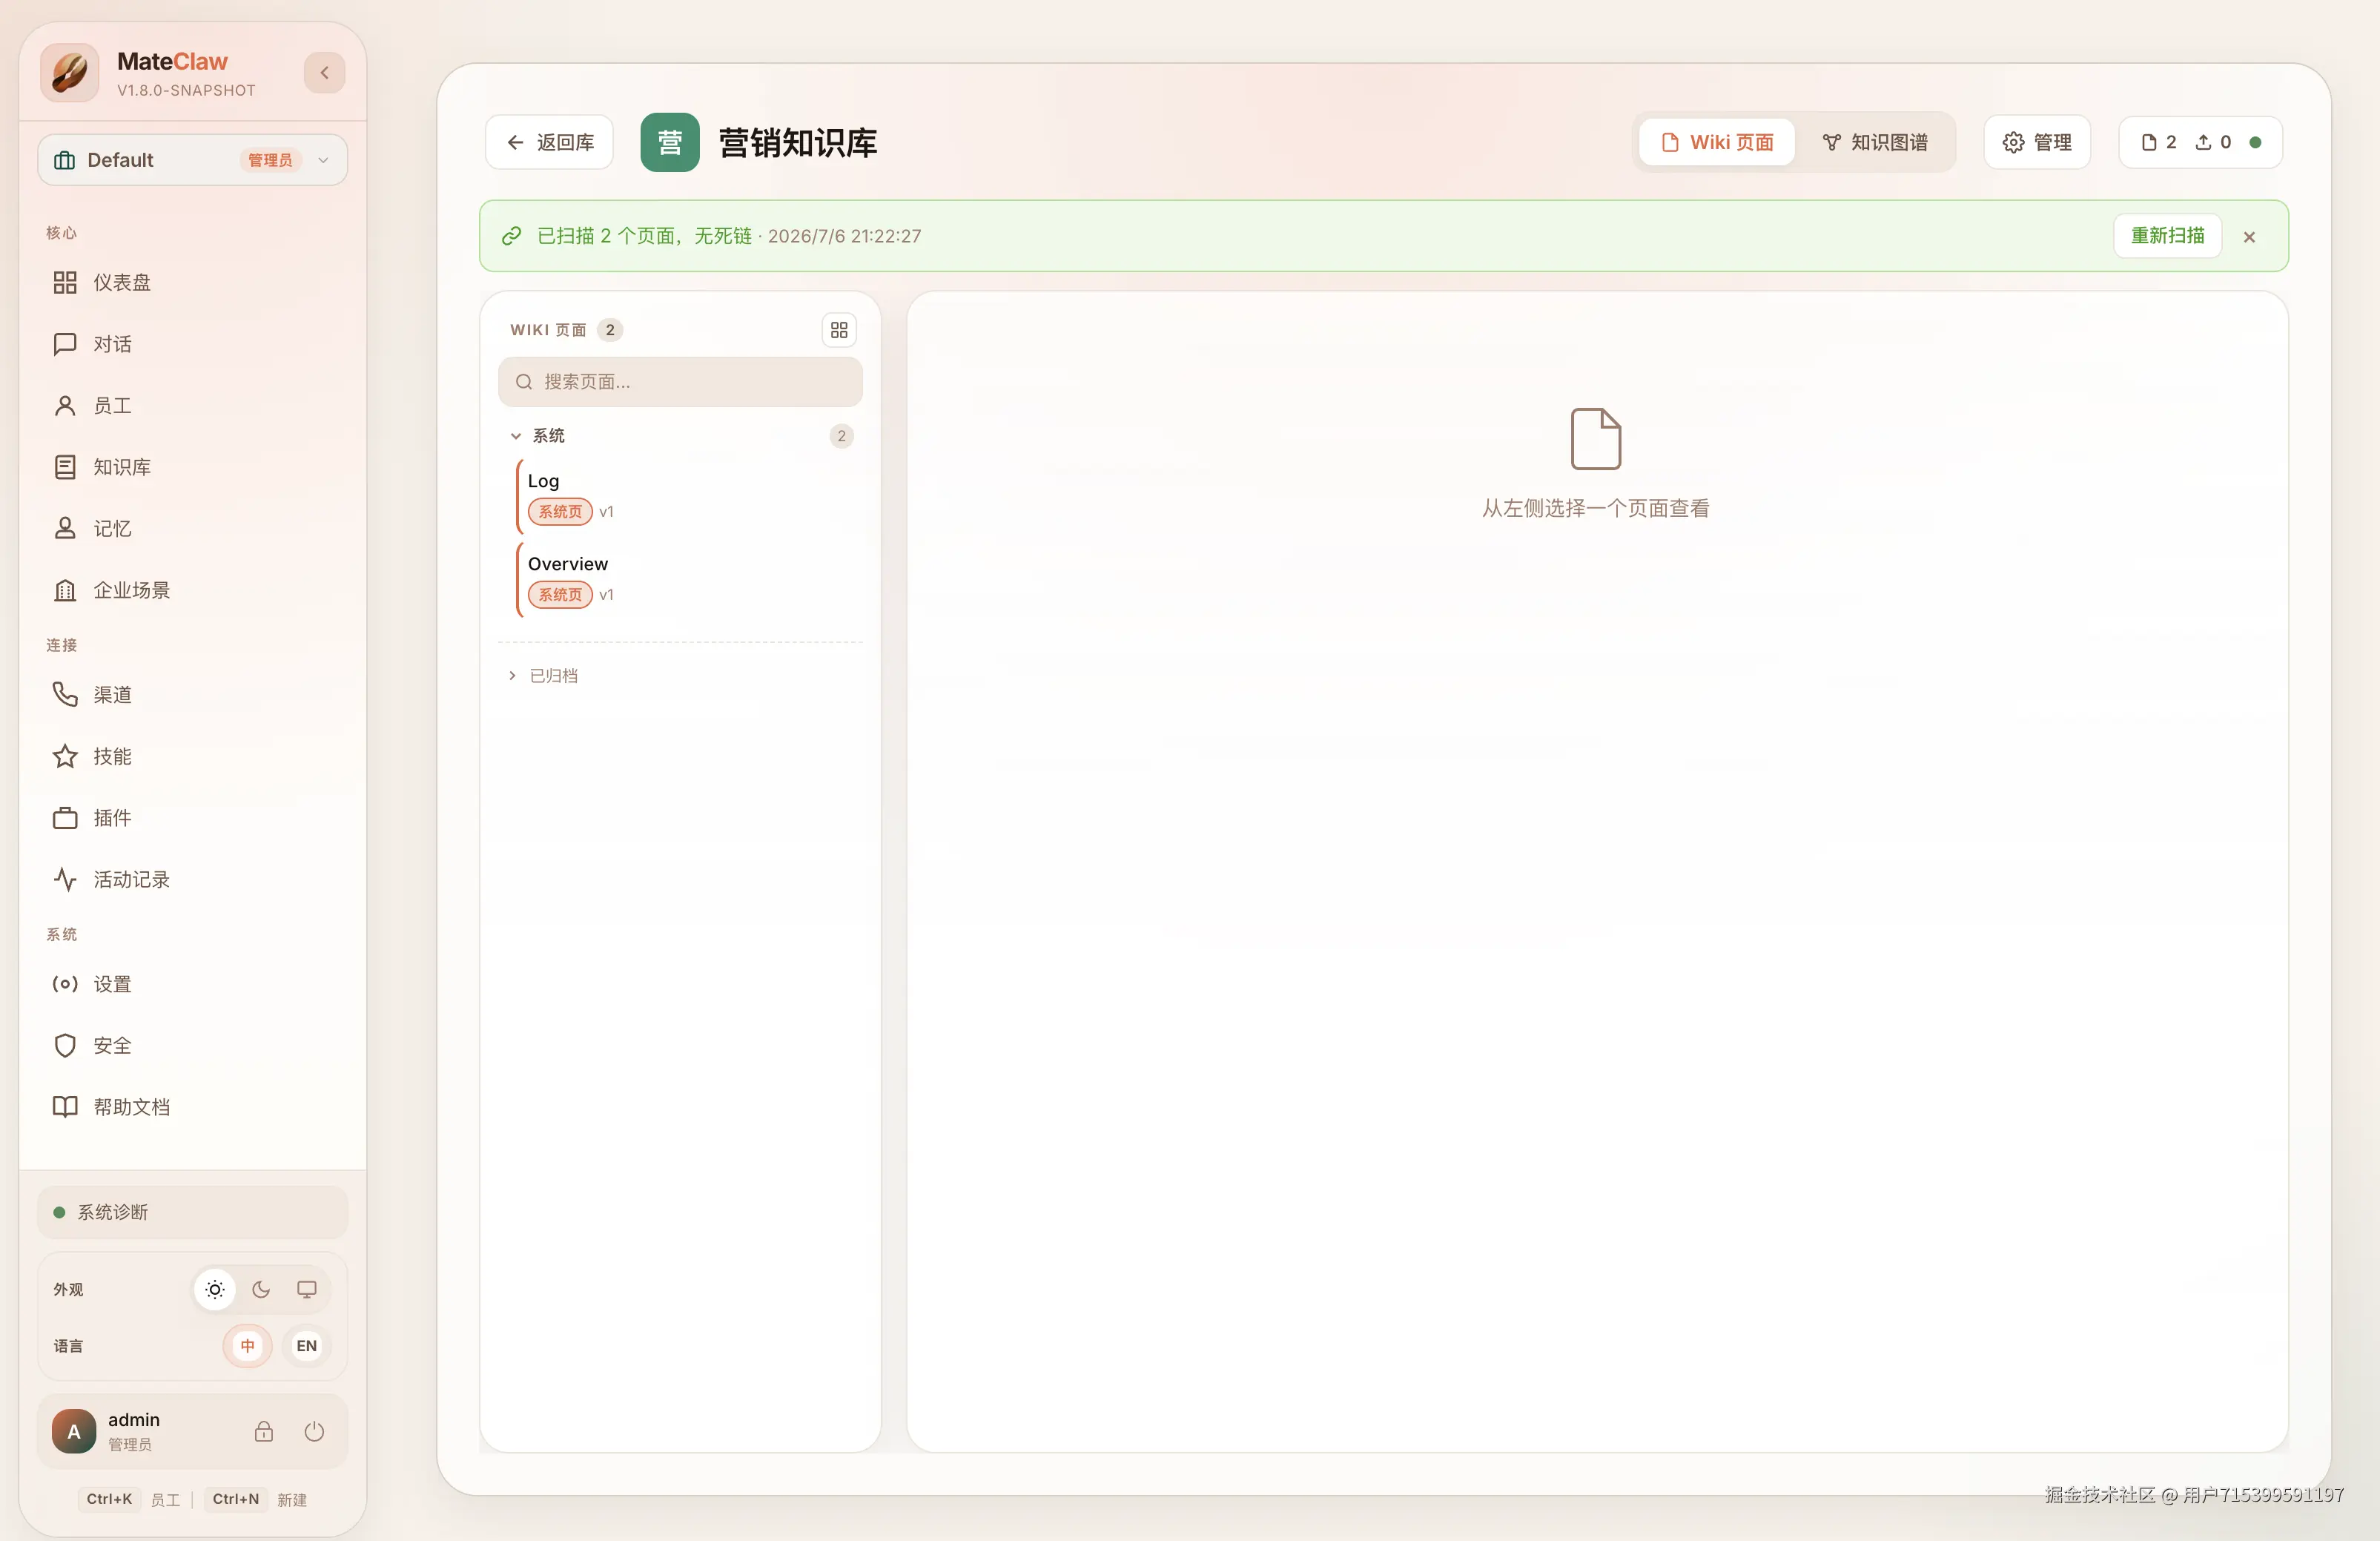
Task: Open the Default workspace dropdown
Action: 192,160
